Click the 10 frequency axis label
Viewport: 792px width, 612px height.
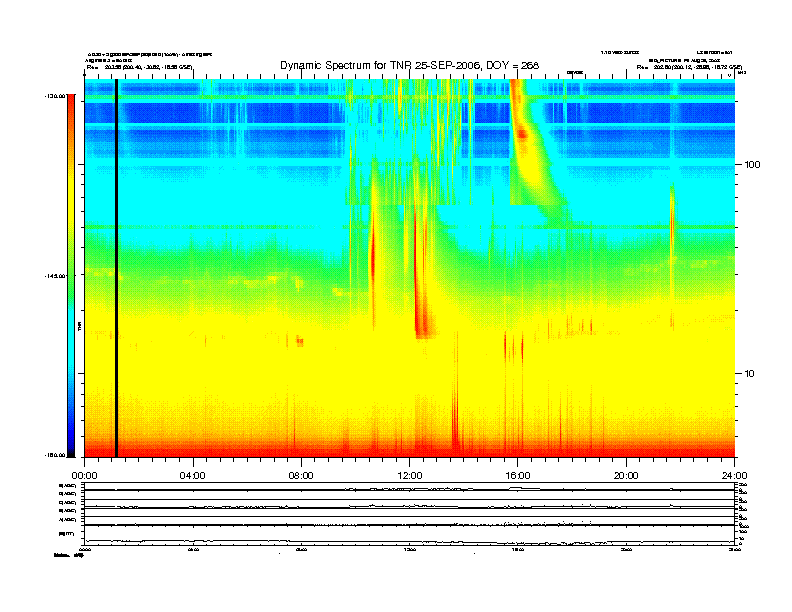pos(750,374)
